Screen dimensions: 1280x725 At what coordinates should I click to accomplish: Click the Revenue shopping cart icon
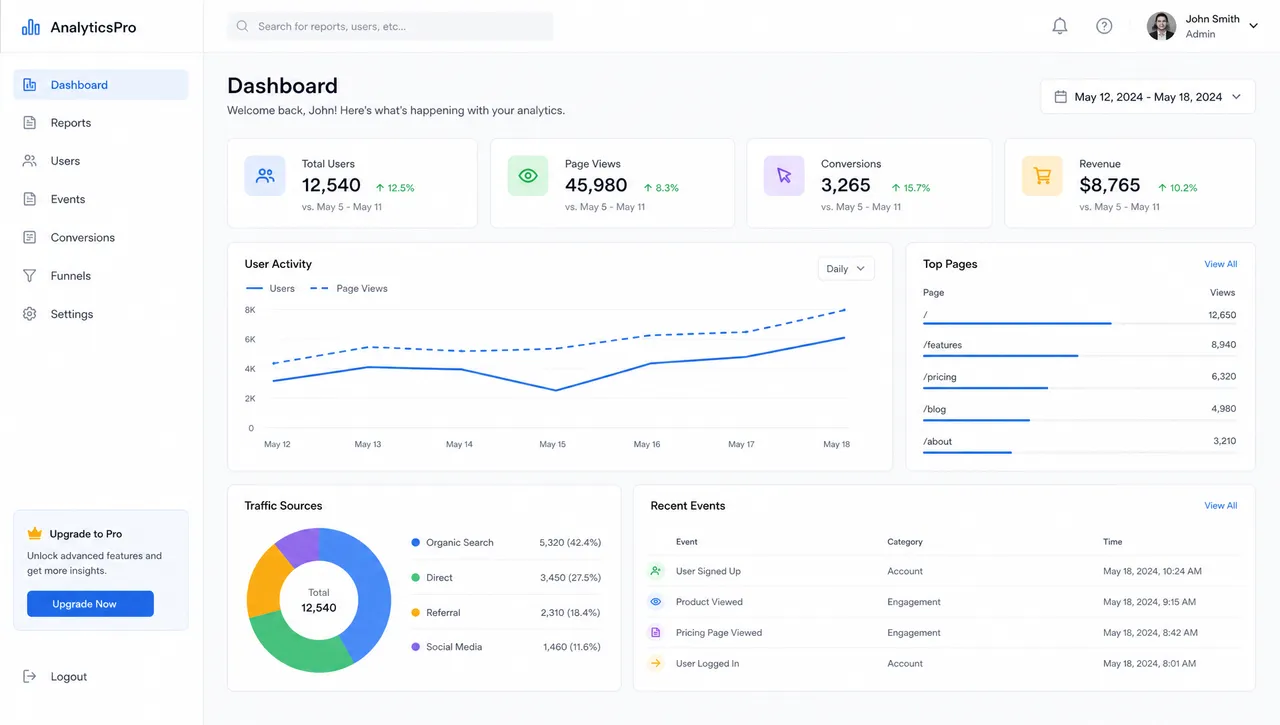click(1042, 176)
